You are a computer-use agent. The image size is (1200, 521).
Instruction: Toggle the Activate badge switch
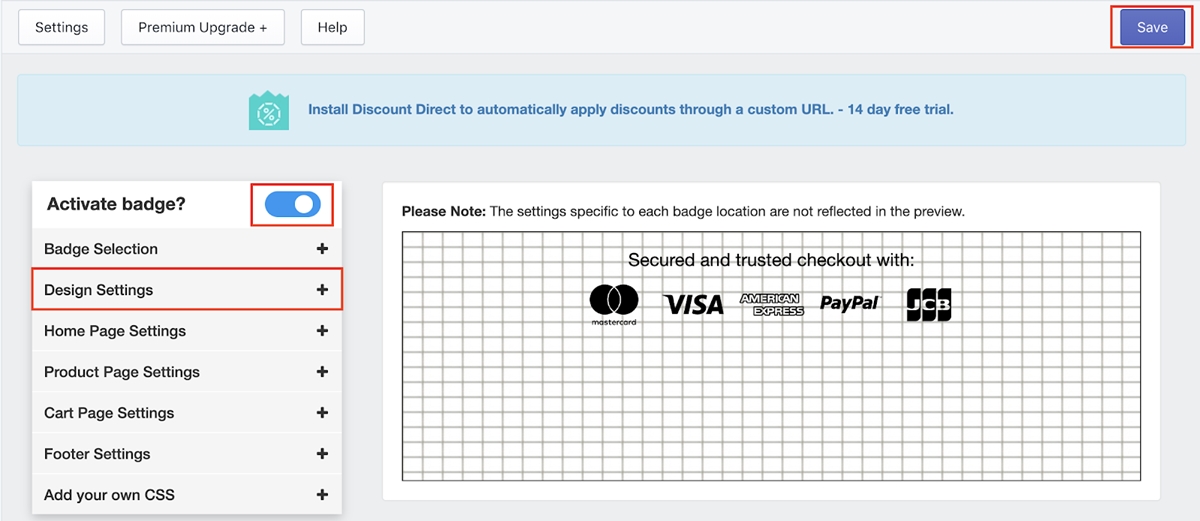293,204
